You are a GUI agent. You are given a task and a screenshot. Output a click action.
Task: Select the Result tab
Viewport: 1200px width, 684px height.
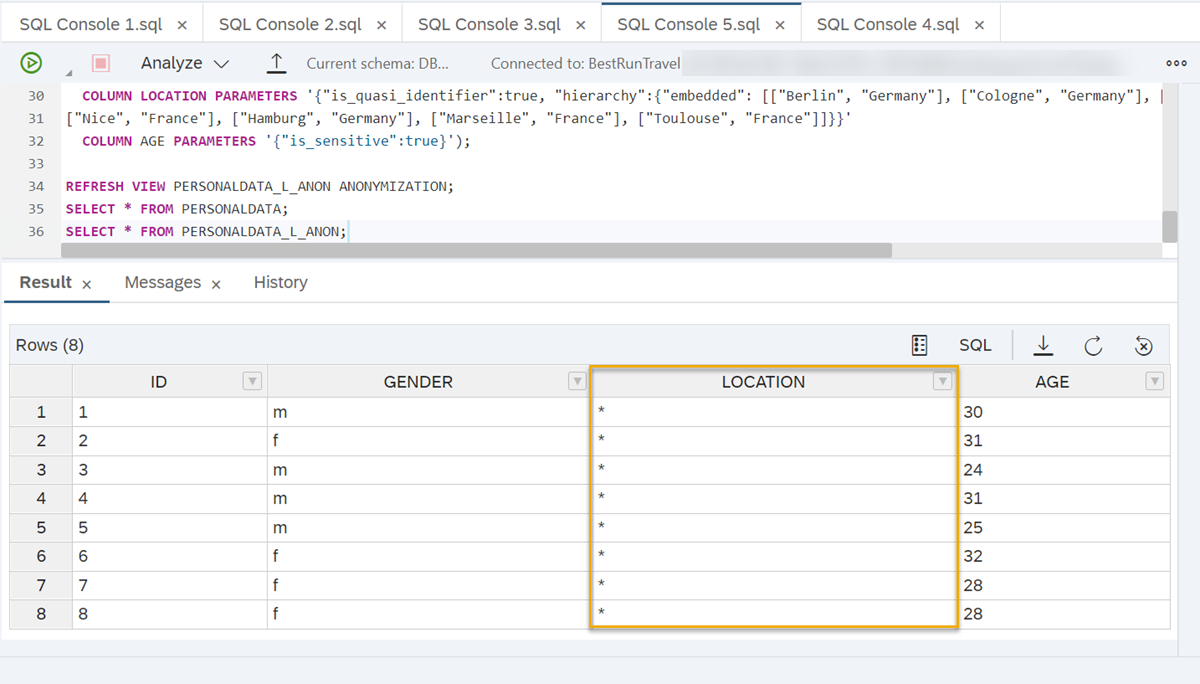click(46, 282)
